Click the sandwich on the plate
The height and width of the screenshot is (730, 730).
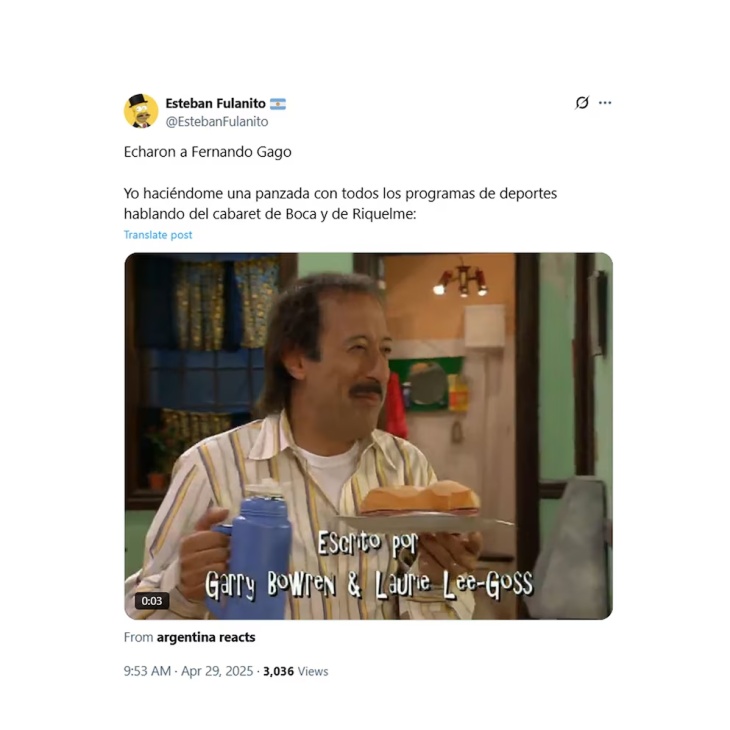(419, 499)
